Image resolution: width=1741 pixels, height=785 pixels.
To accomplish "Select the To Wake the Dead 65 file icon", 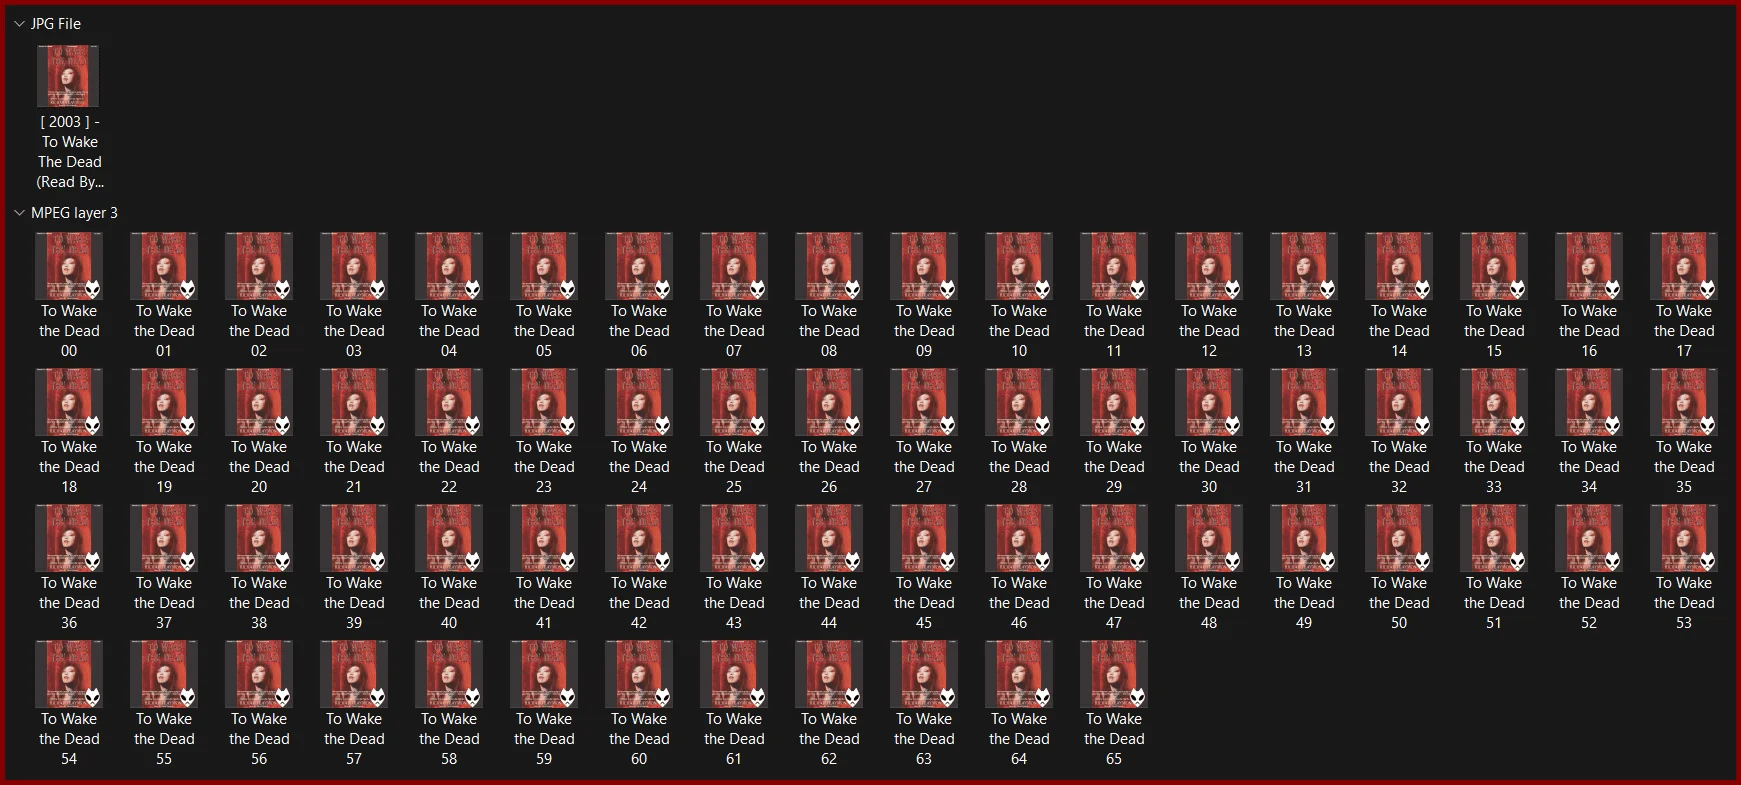I will tap(1114, 674).
